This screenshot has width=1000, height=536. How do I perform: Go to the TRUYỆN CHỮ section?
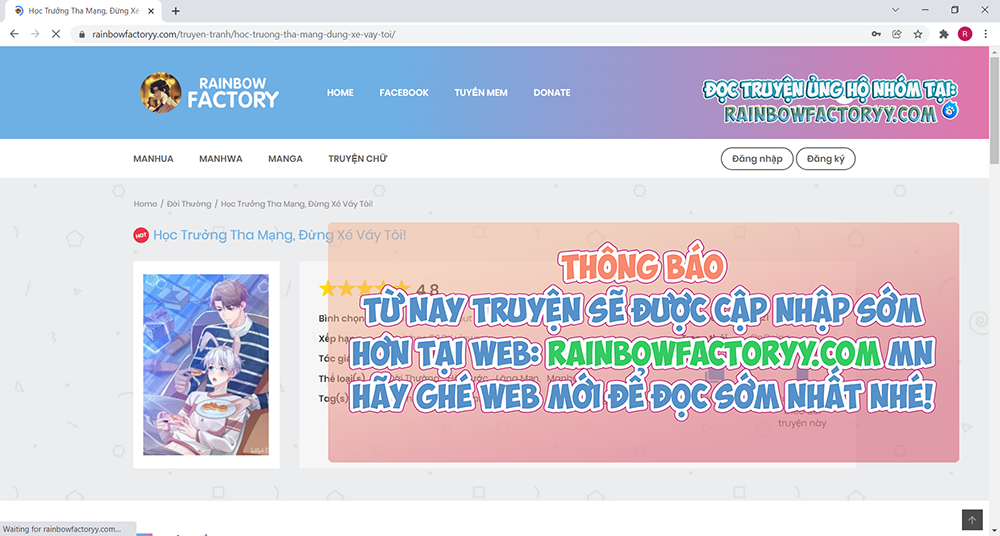(x=357, y=159)
